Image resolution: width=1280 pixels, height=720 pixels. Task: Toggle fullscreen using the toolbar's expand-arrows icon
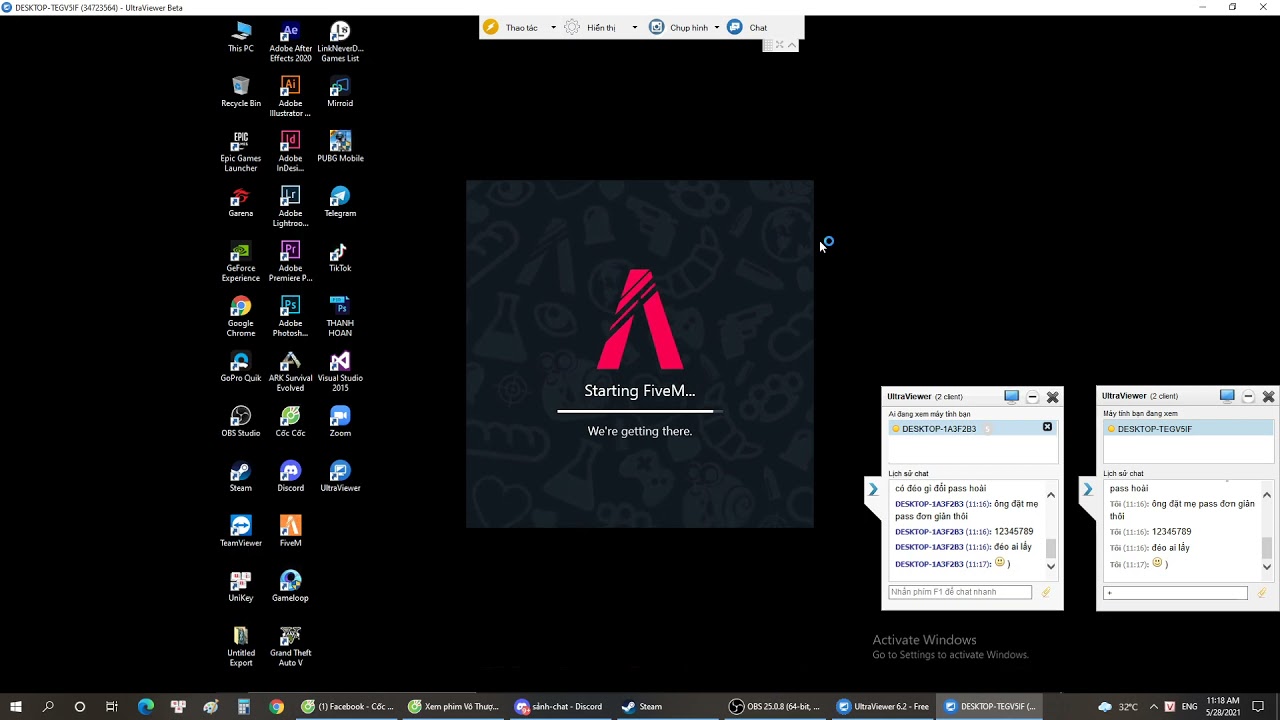point(779,45)
